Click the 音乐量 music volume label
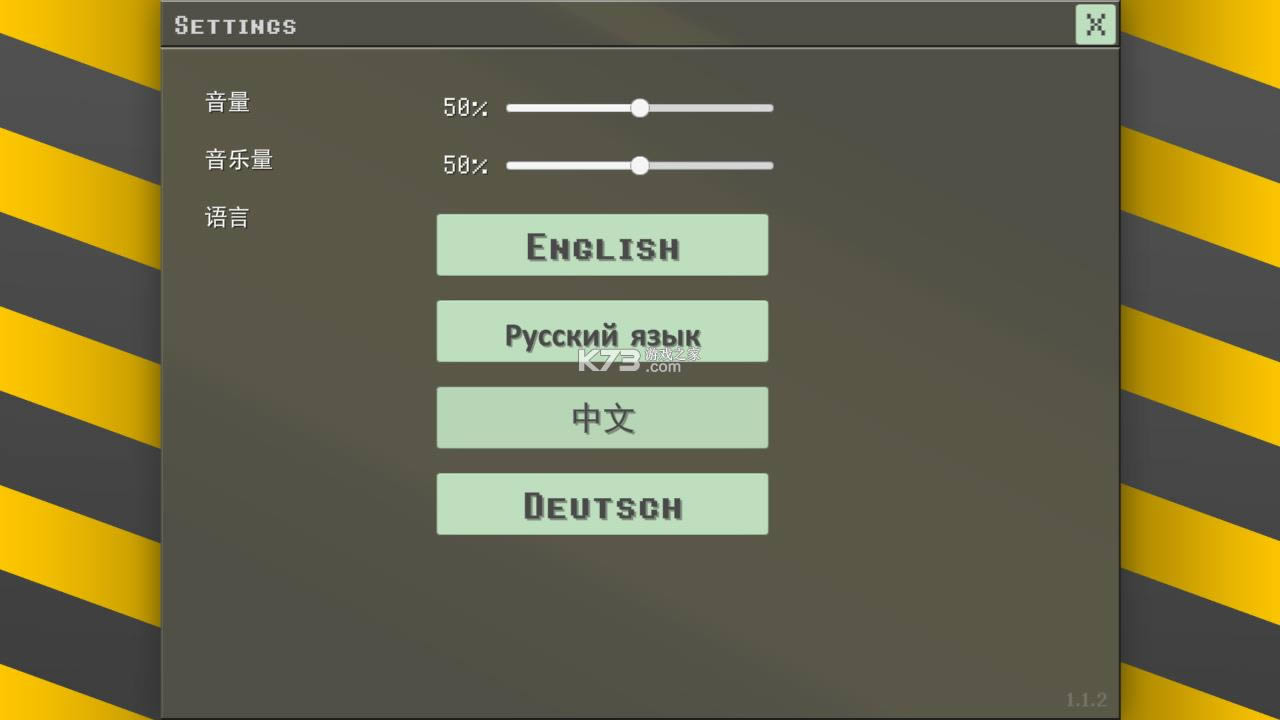The width and height of the screenshot is (1280, 720). [238, 160]
